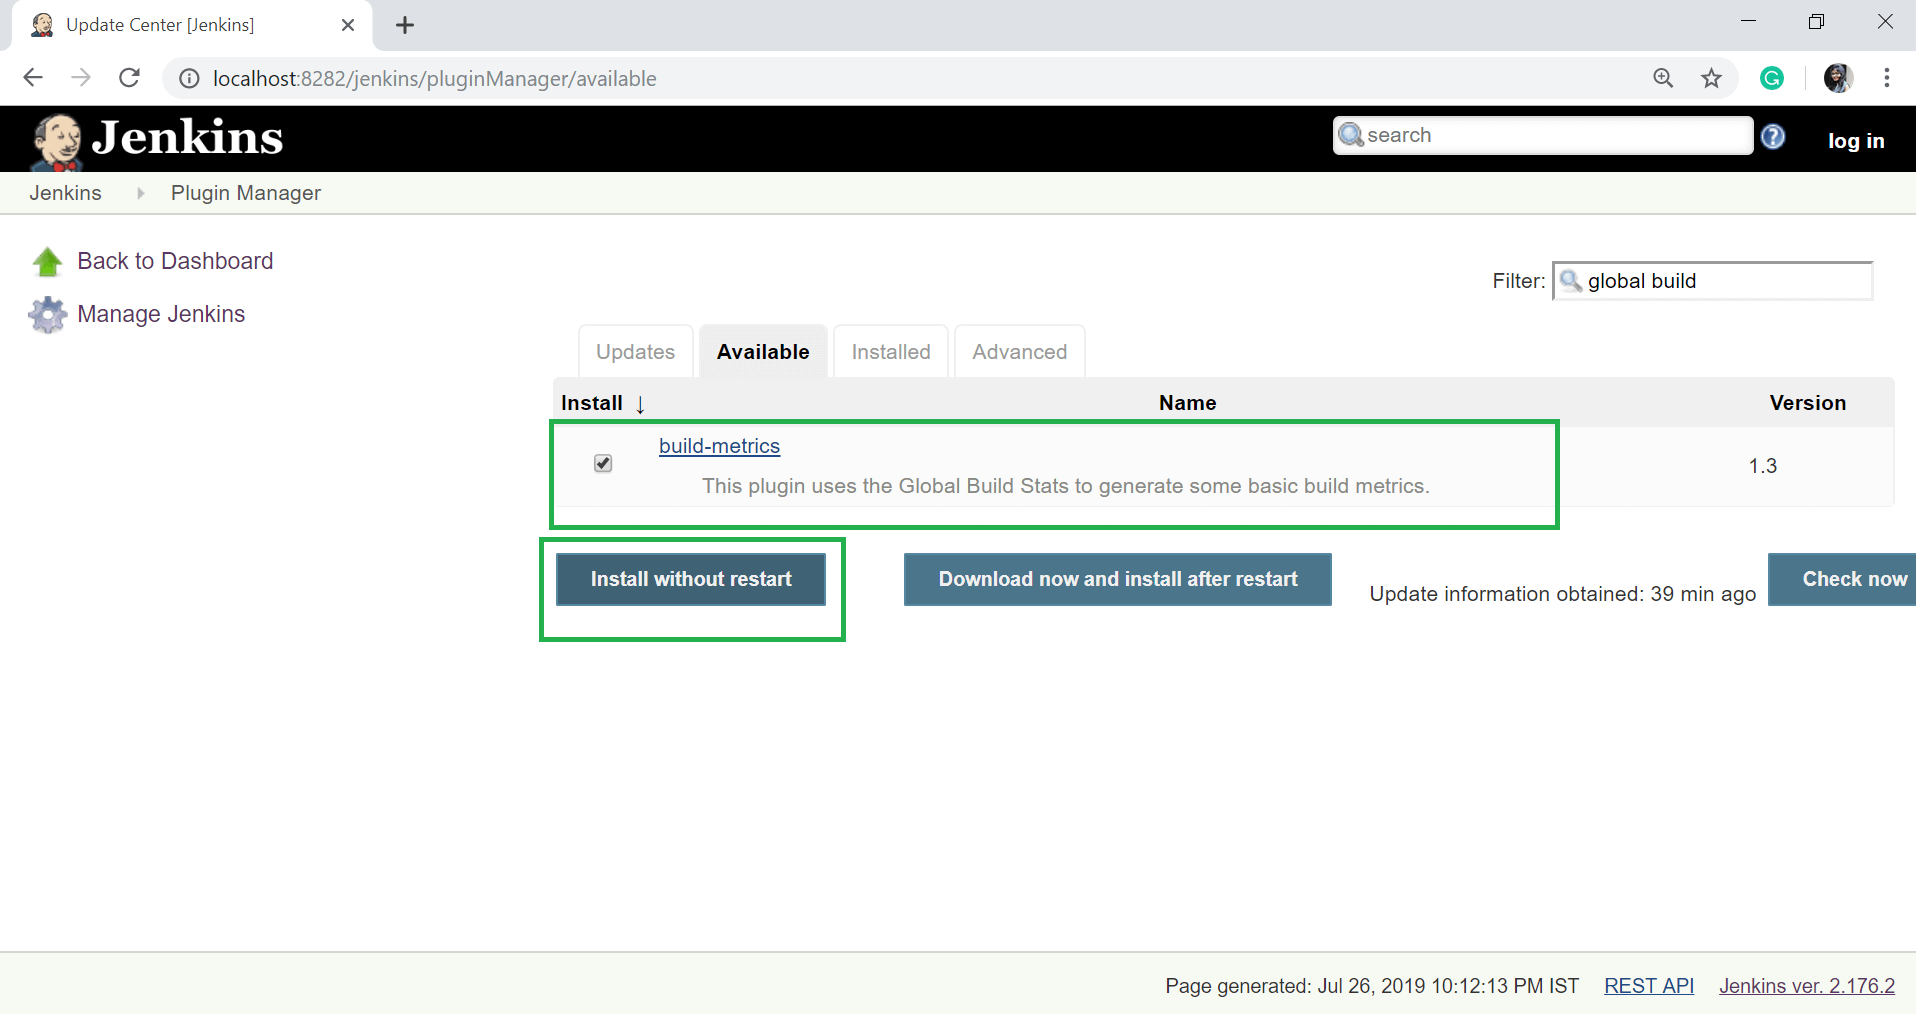Click the build-metrics plugin description text
The height and width of the screenshot is (1014, 1916).
click(x=1066, y=486)
